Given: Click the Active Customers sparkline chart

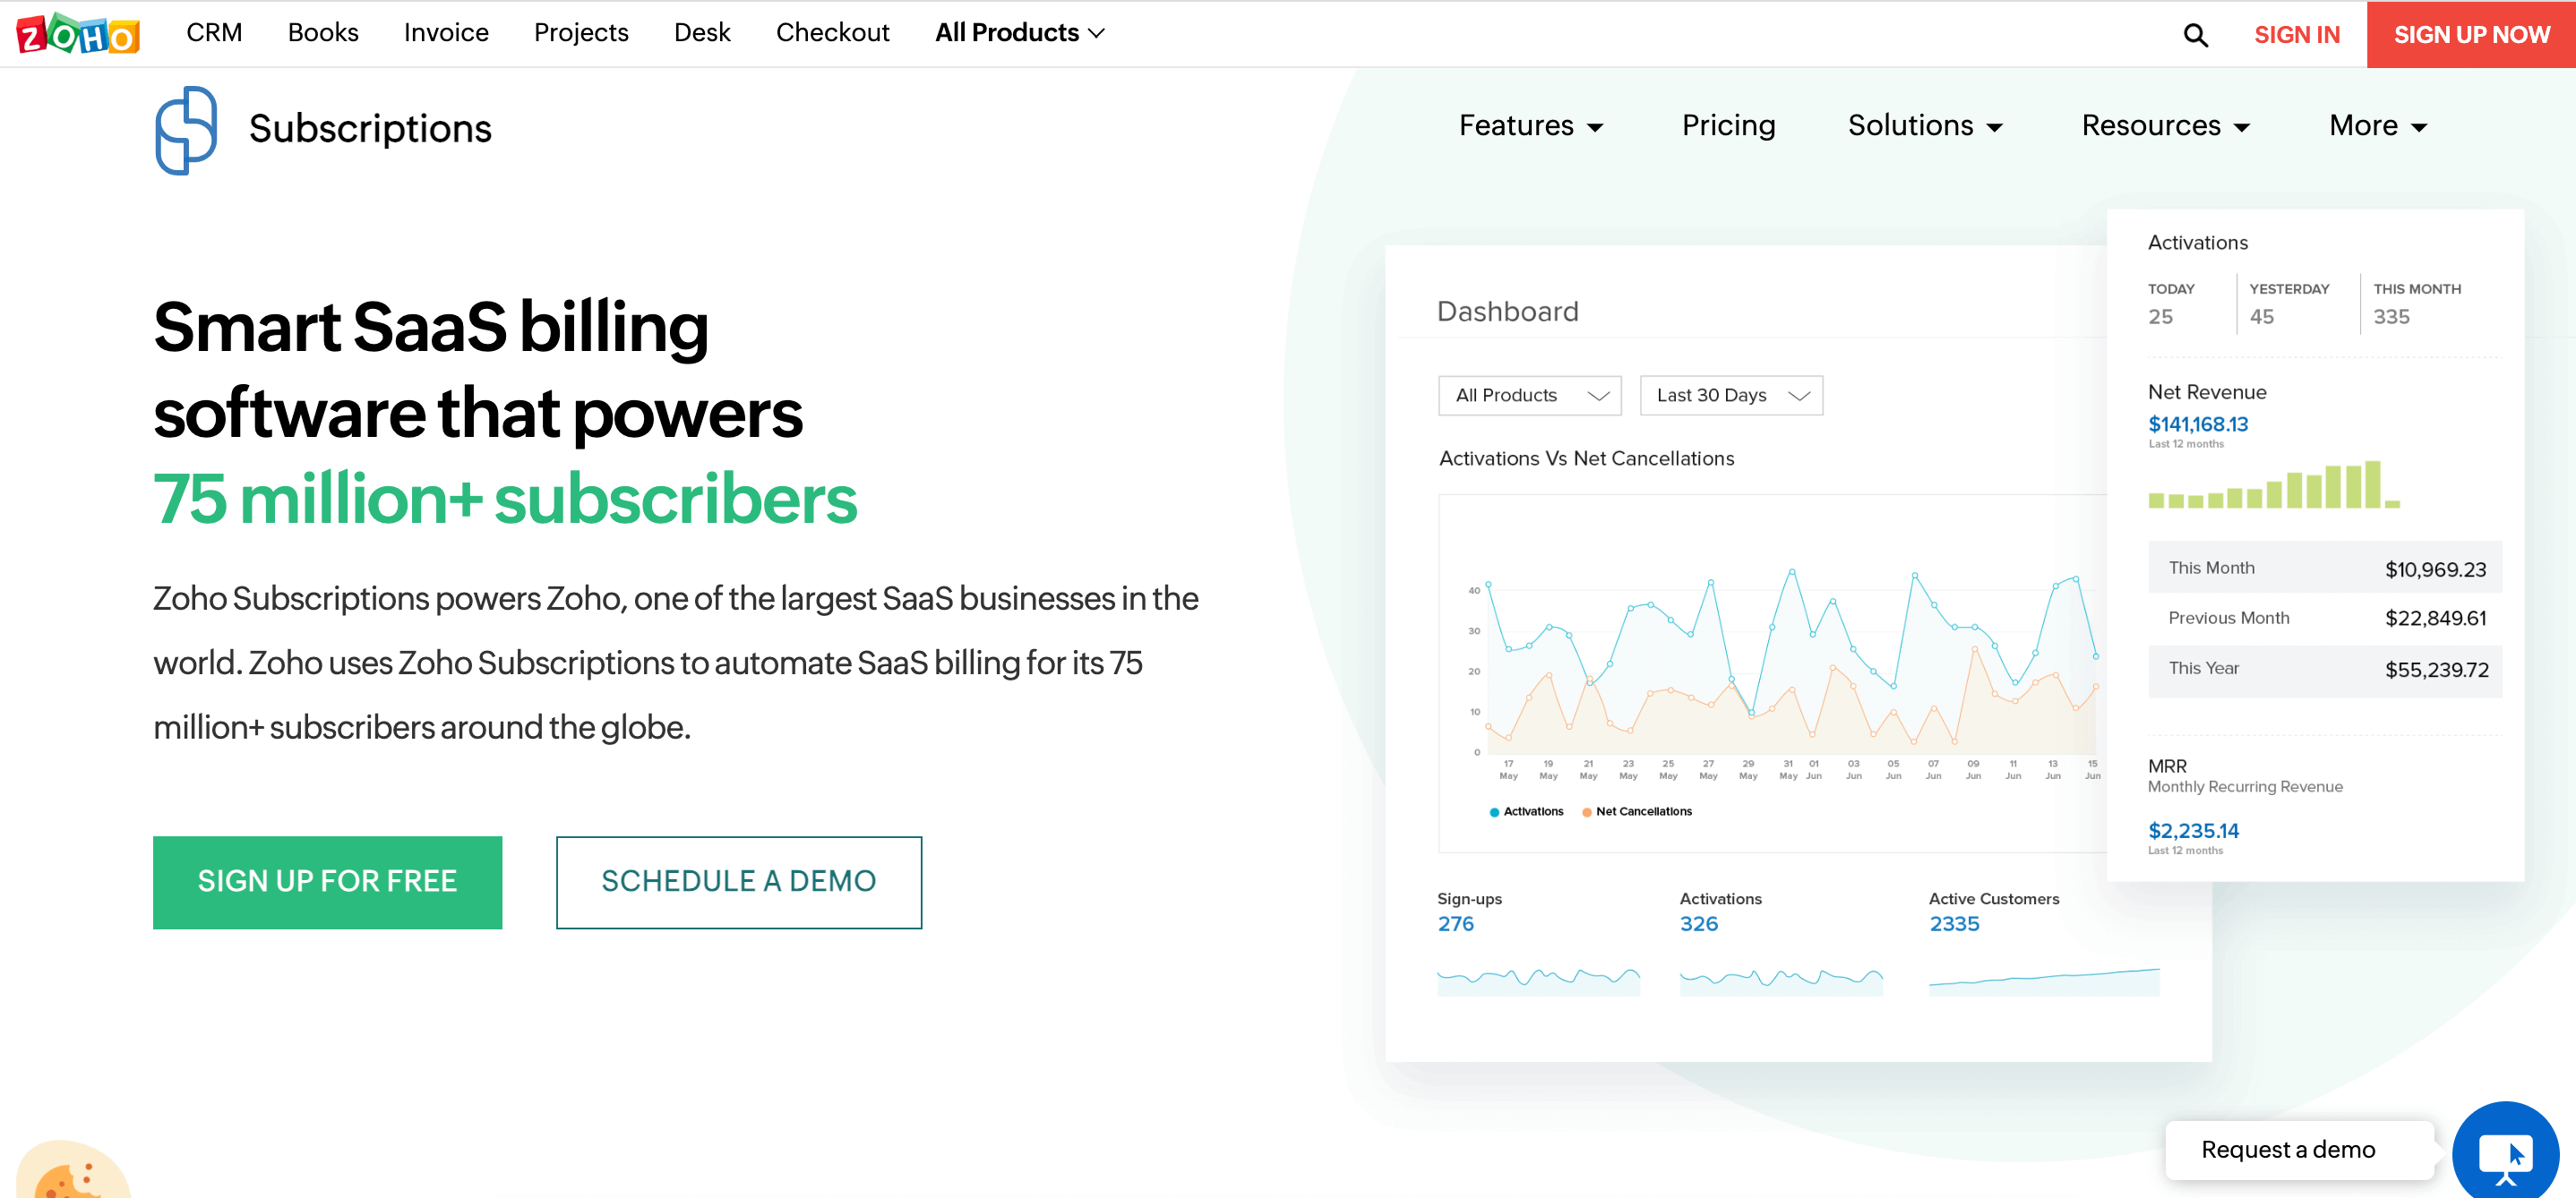Looking at the screenshot, I should pyautogui.click(x=2044, y=980).
